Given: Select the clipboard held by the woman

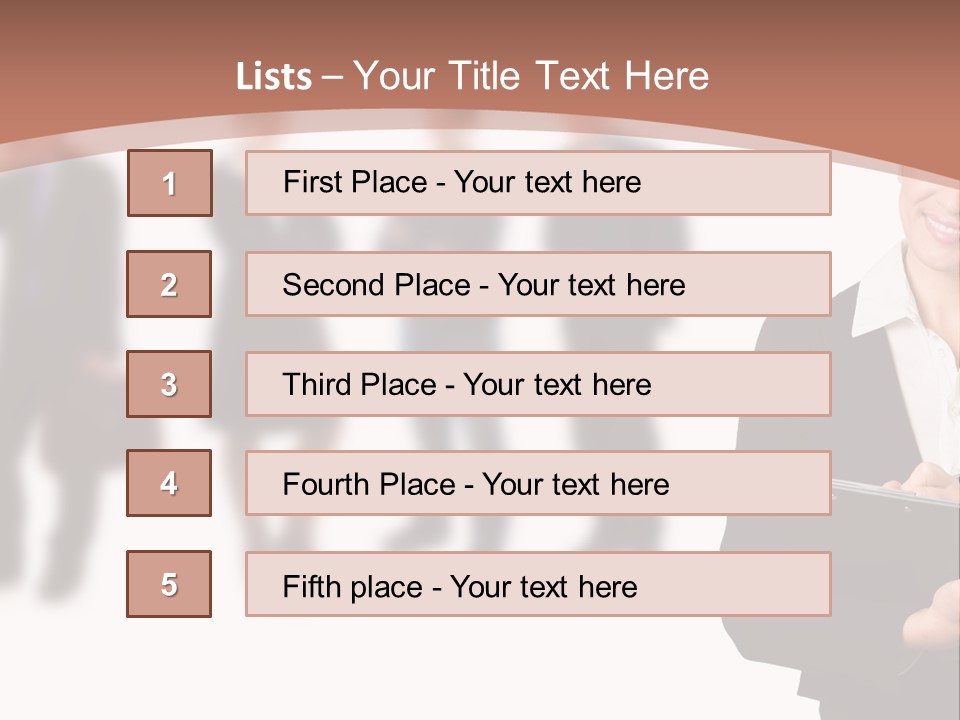Looking at the screenshot, I should pyautogui.click(x=895, y=495).
